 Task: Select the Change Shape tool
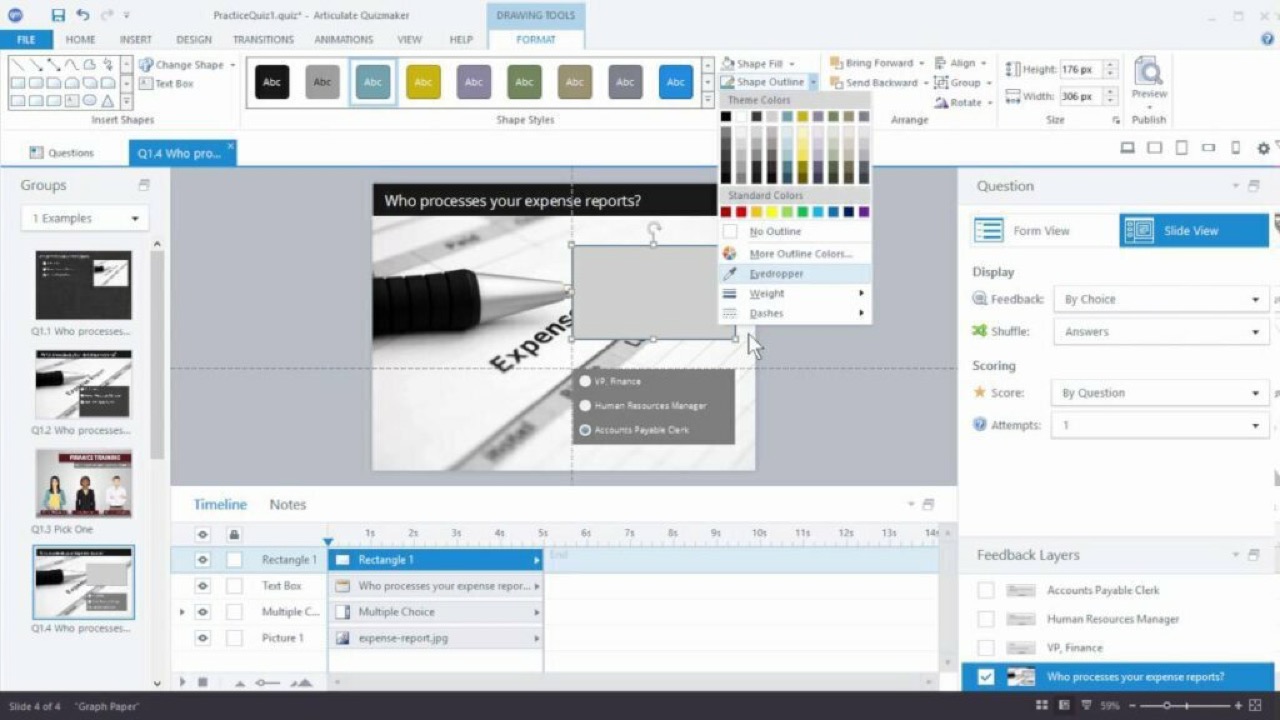pos(188,63)
